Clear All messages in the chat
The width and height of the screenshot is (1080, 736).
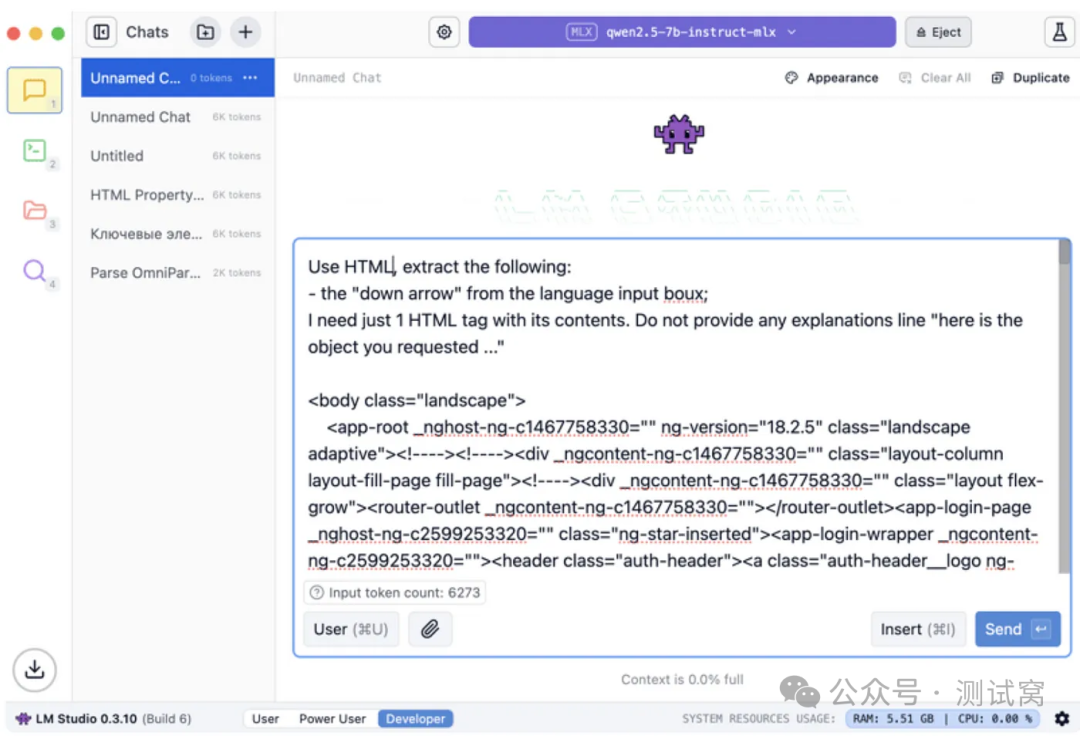click(x=935, y=78)
